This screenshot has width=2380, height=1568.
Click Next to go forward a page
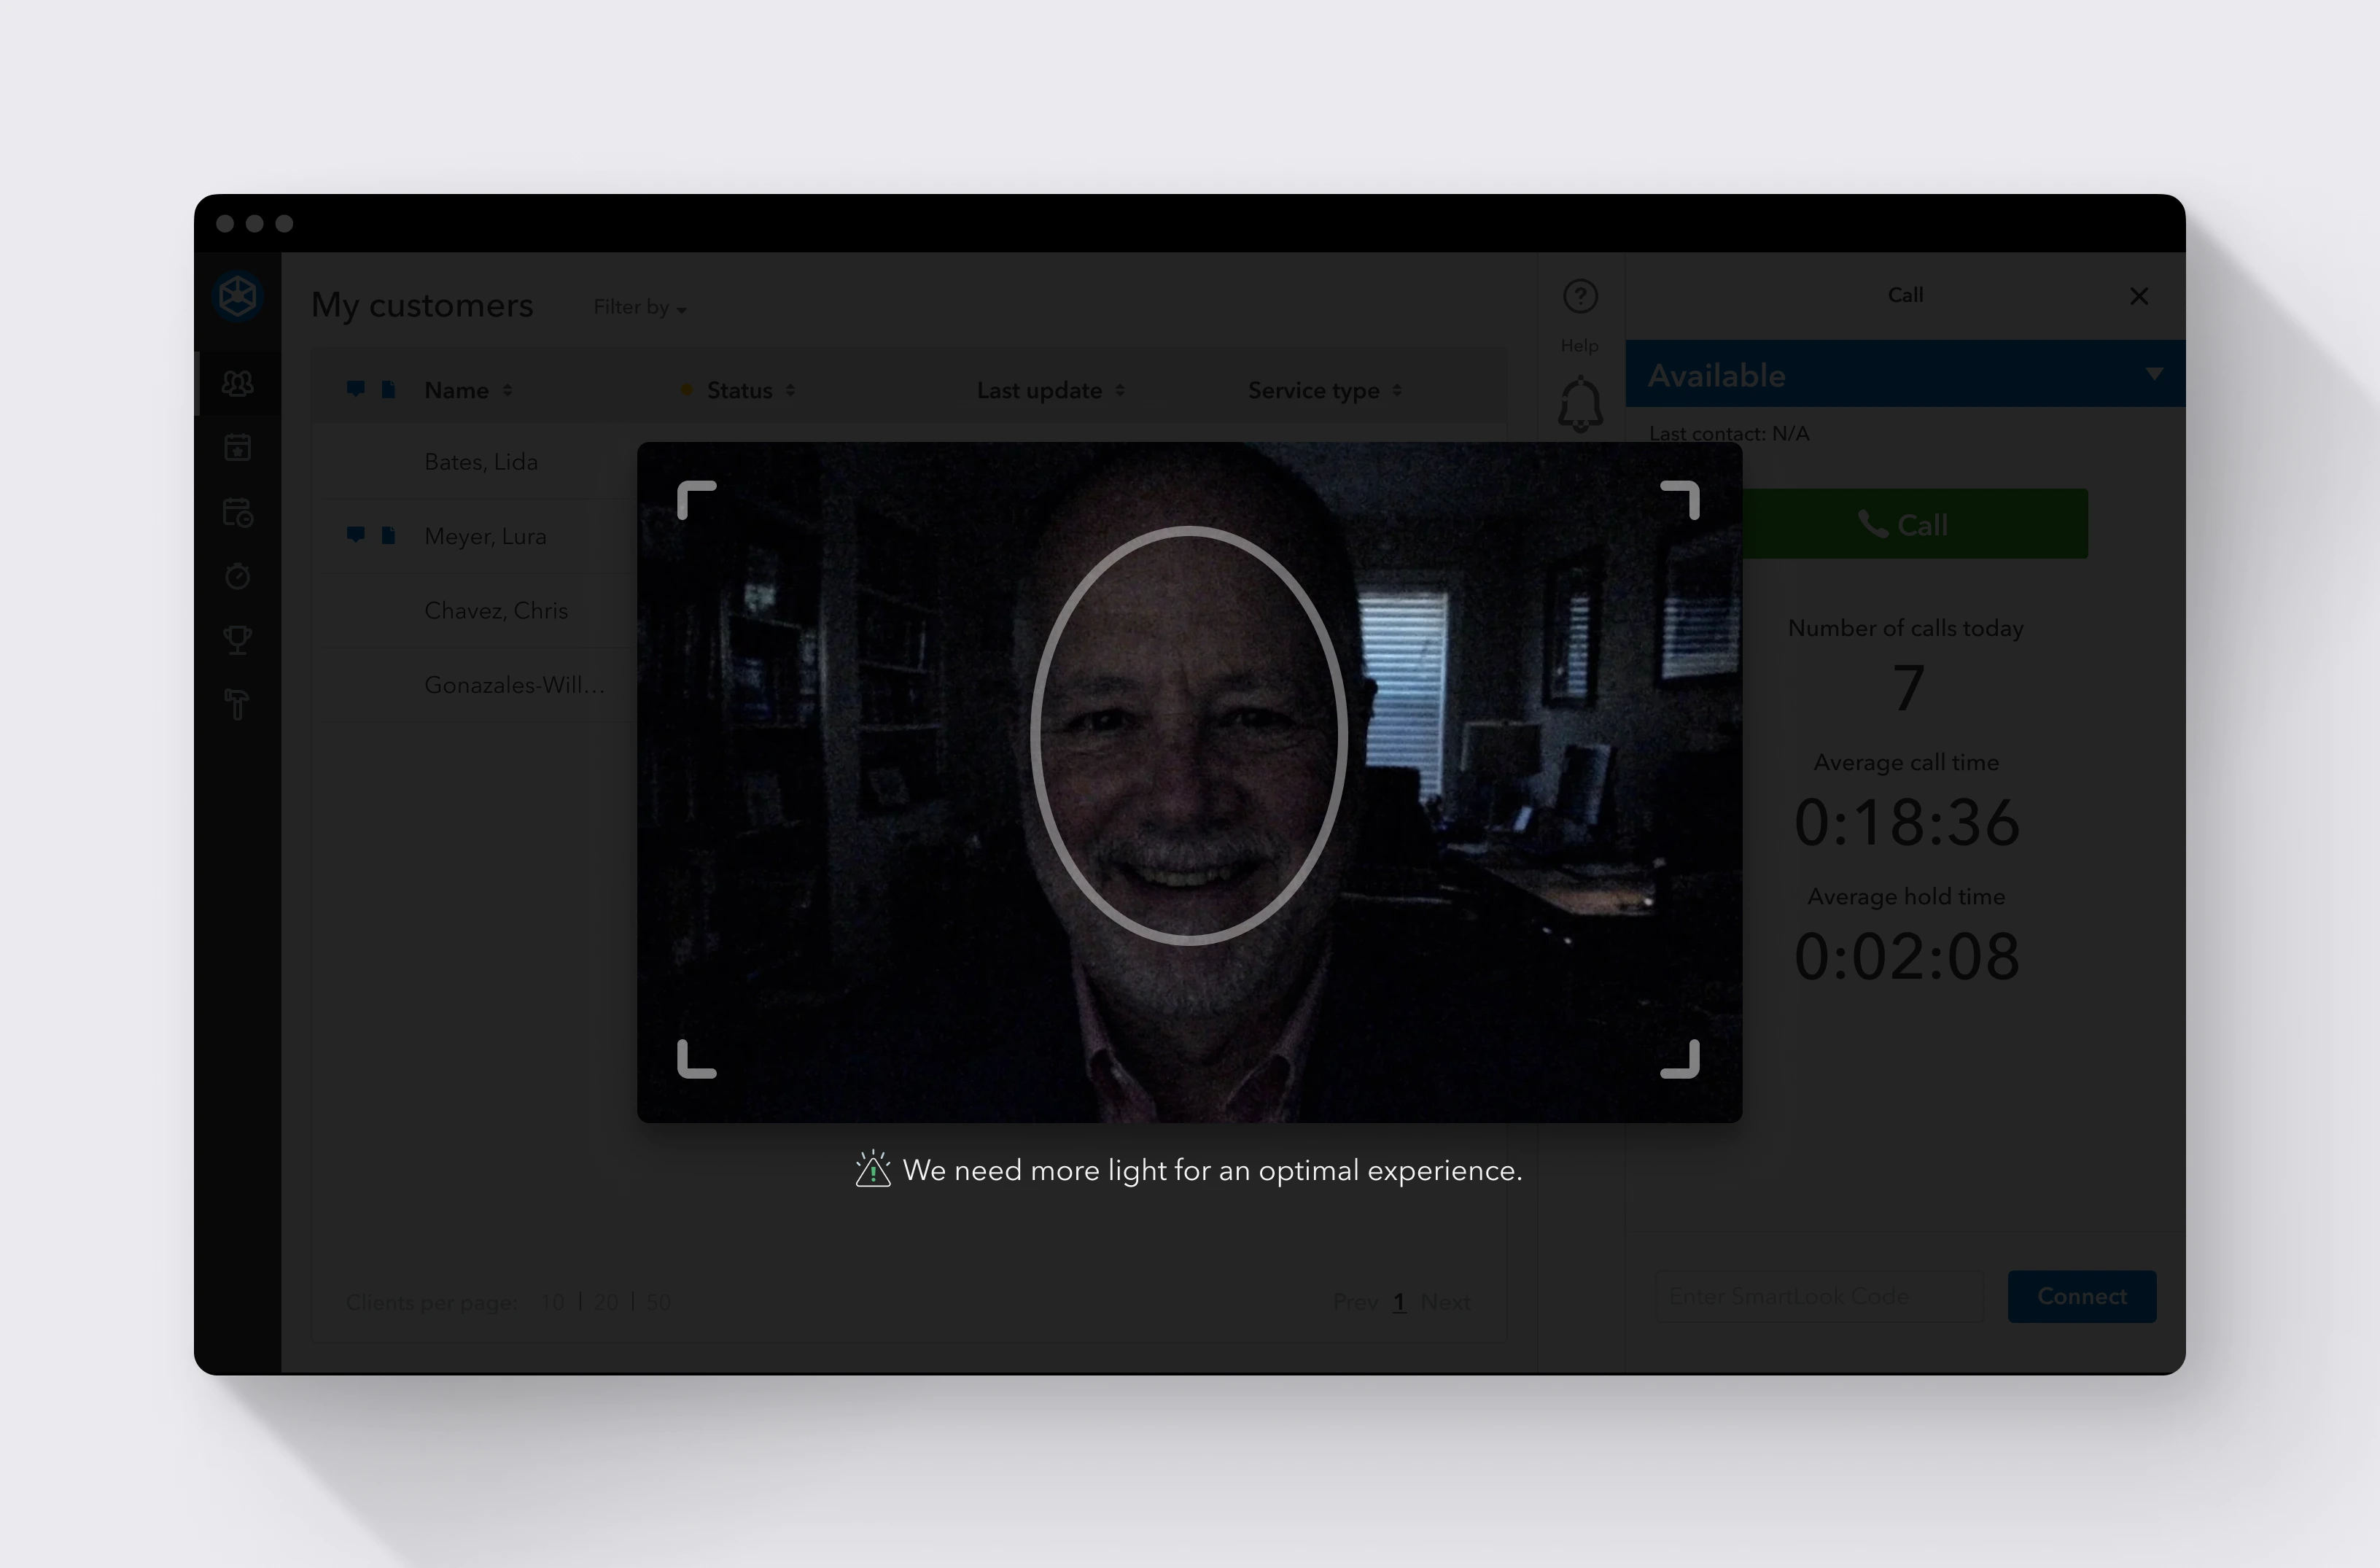pos(1446,1301)
